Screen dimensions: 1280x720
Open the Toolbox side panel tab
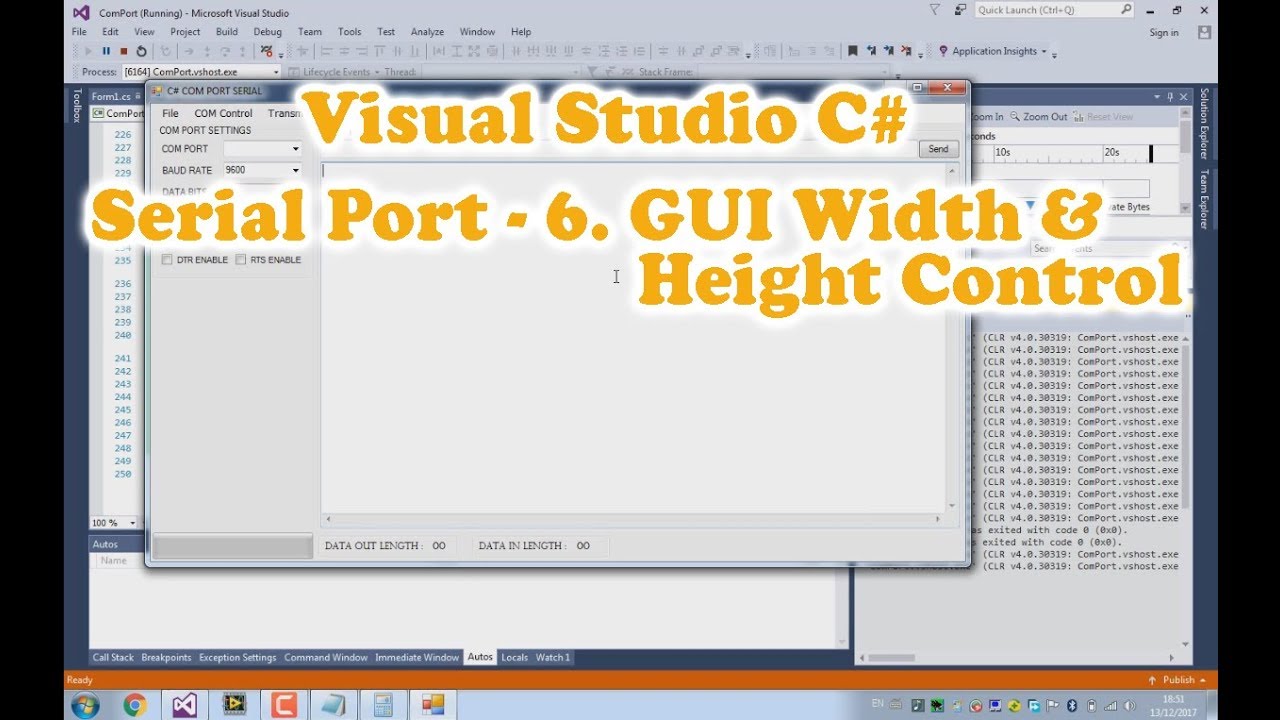coord(76,106)
